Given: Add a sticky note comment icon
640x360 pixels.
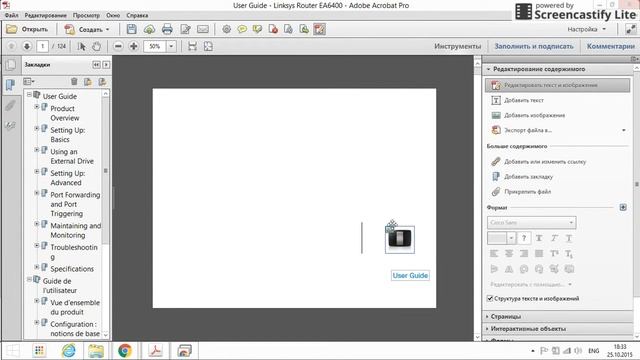Looking at the screenshot, I should click(242, 29).
